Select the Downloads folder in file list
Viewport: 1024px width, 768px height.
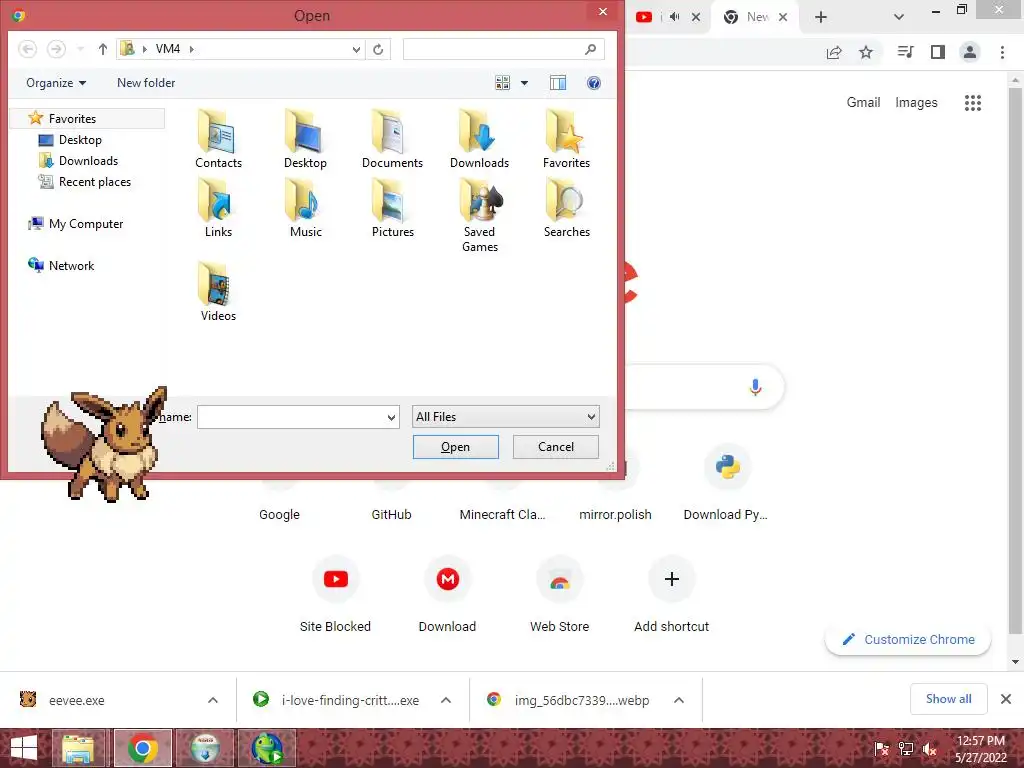479,140
